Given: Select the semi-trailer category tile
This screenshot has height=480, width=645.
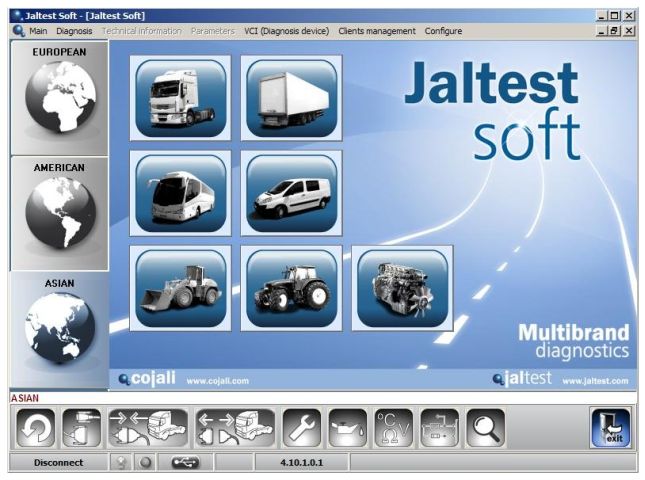Looking at the screenshot, I should click(x=292, y=98).
